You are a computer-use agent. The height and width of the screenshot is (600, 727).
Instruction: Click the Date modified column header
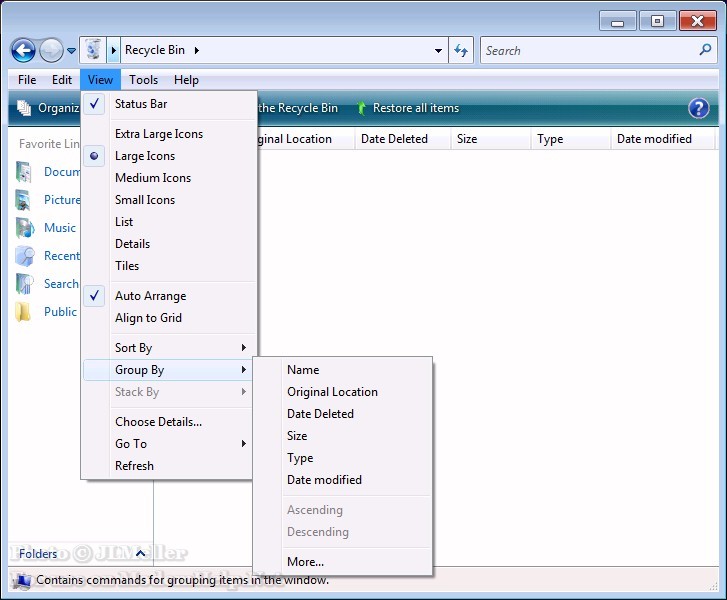coord(663,139)
